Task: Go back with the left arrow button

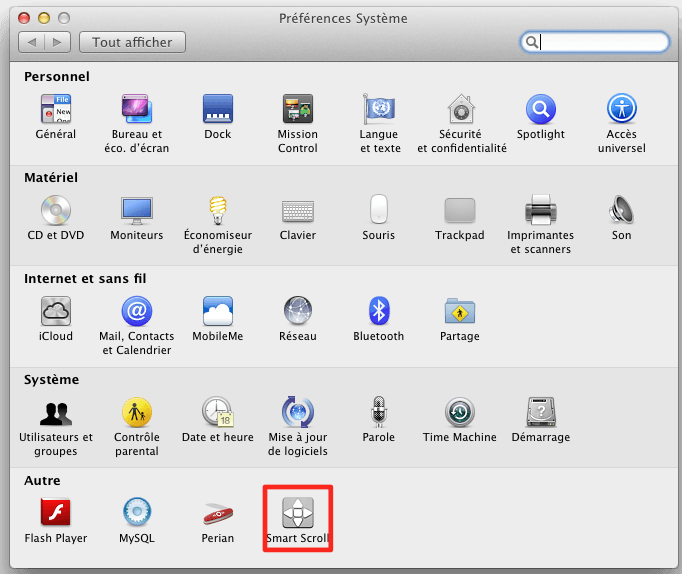Action: (31, 42)
